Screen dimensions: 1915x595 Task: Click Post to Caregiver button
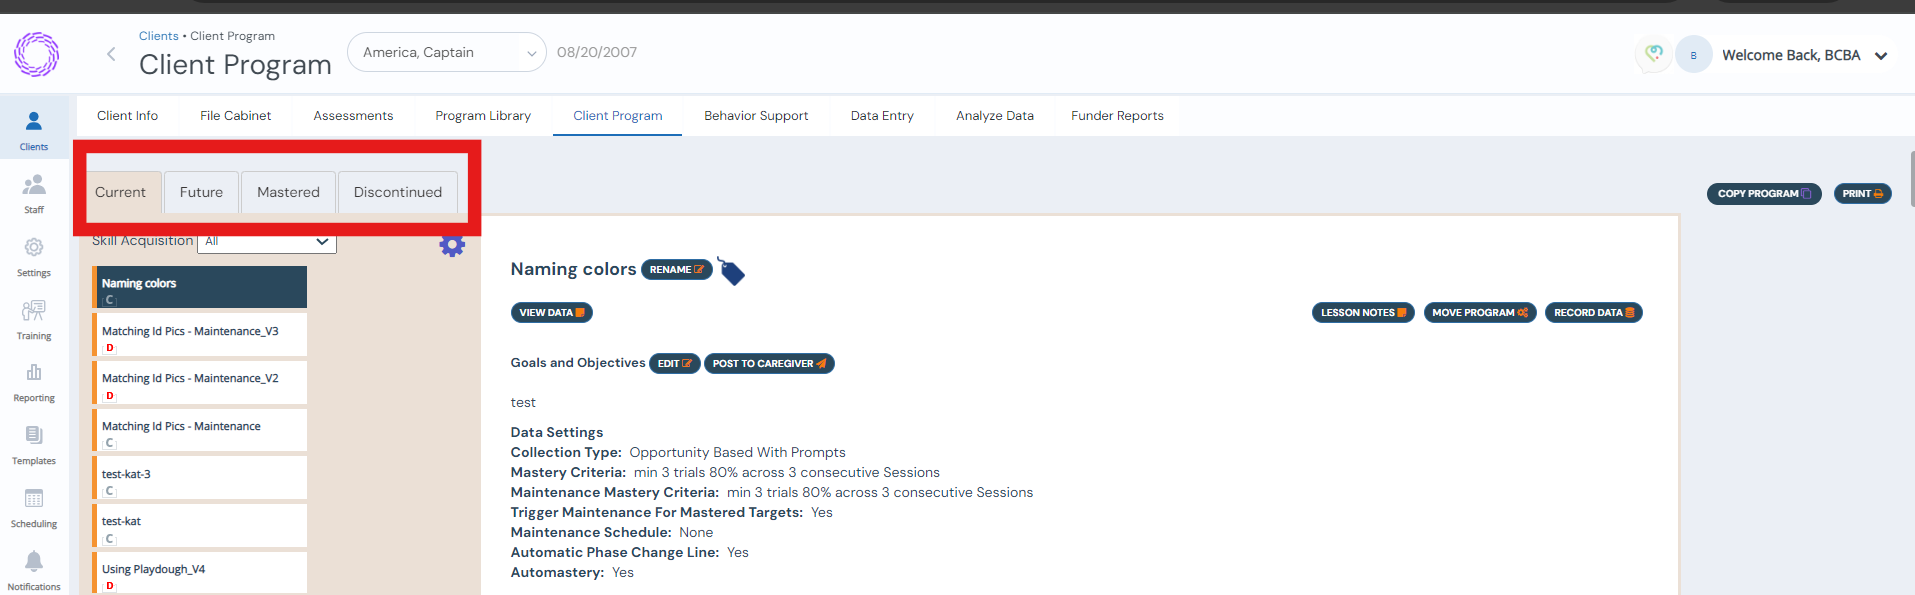pyautogui.click(x=768, y=364)
